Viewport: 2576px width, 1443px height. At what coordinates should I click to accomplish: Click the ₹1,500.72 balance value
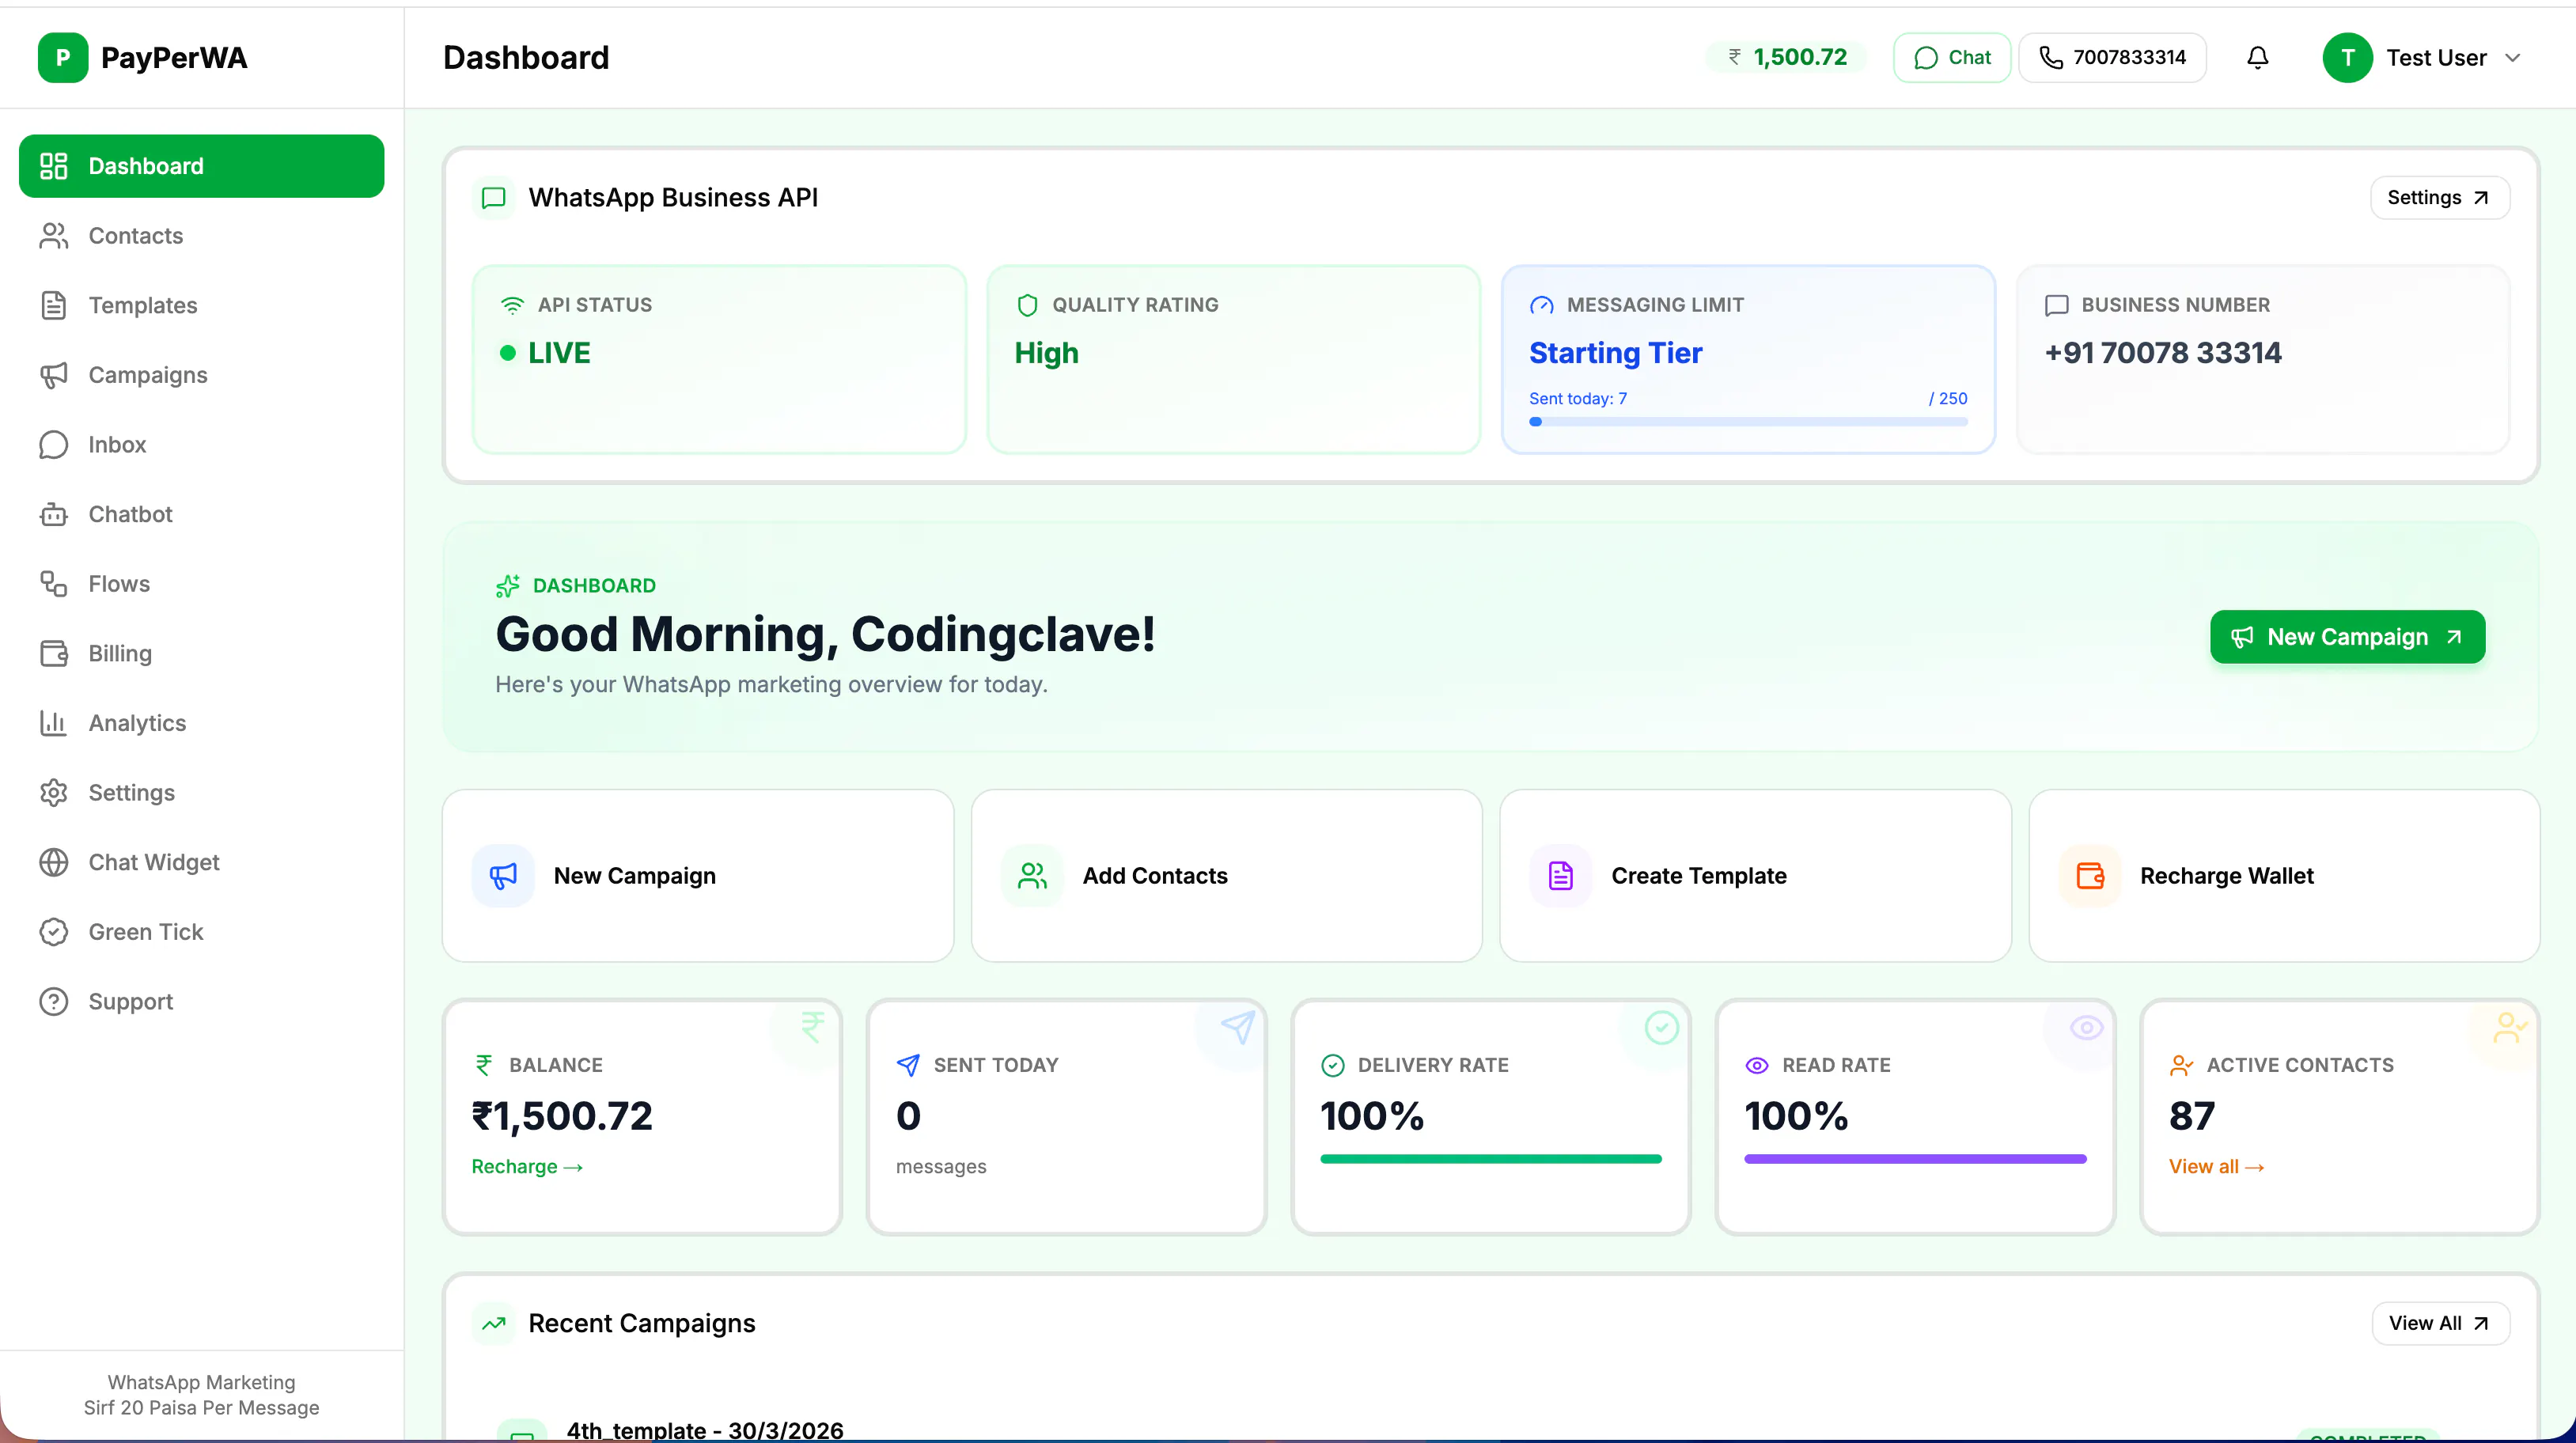point(562,1116)
